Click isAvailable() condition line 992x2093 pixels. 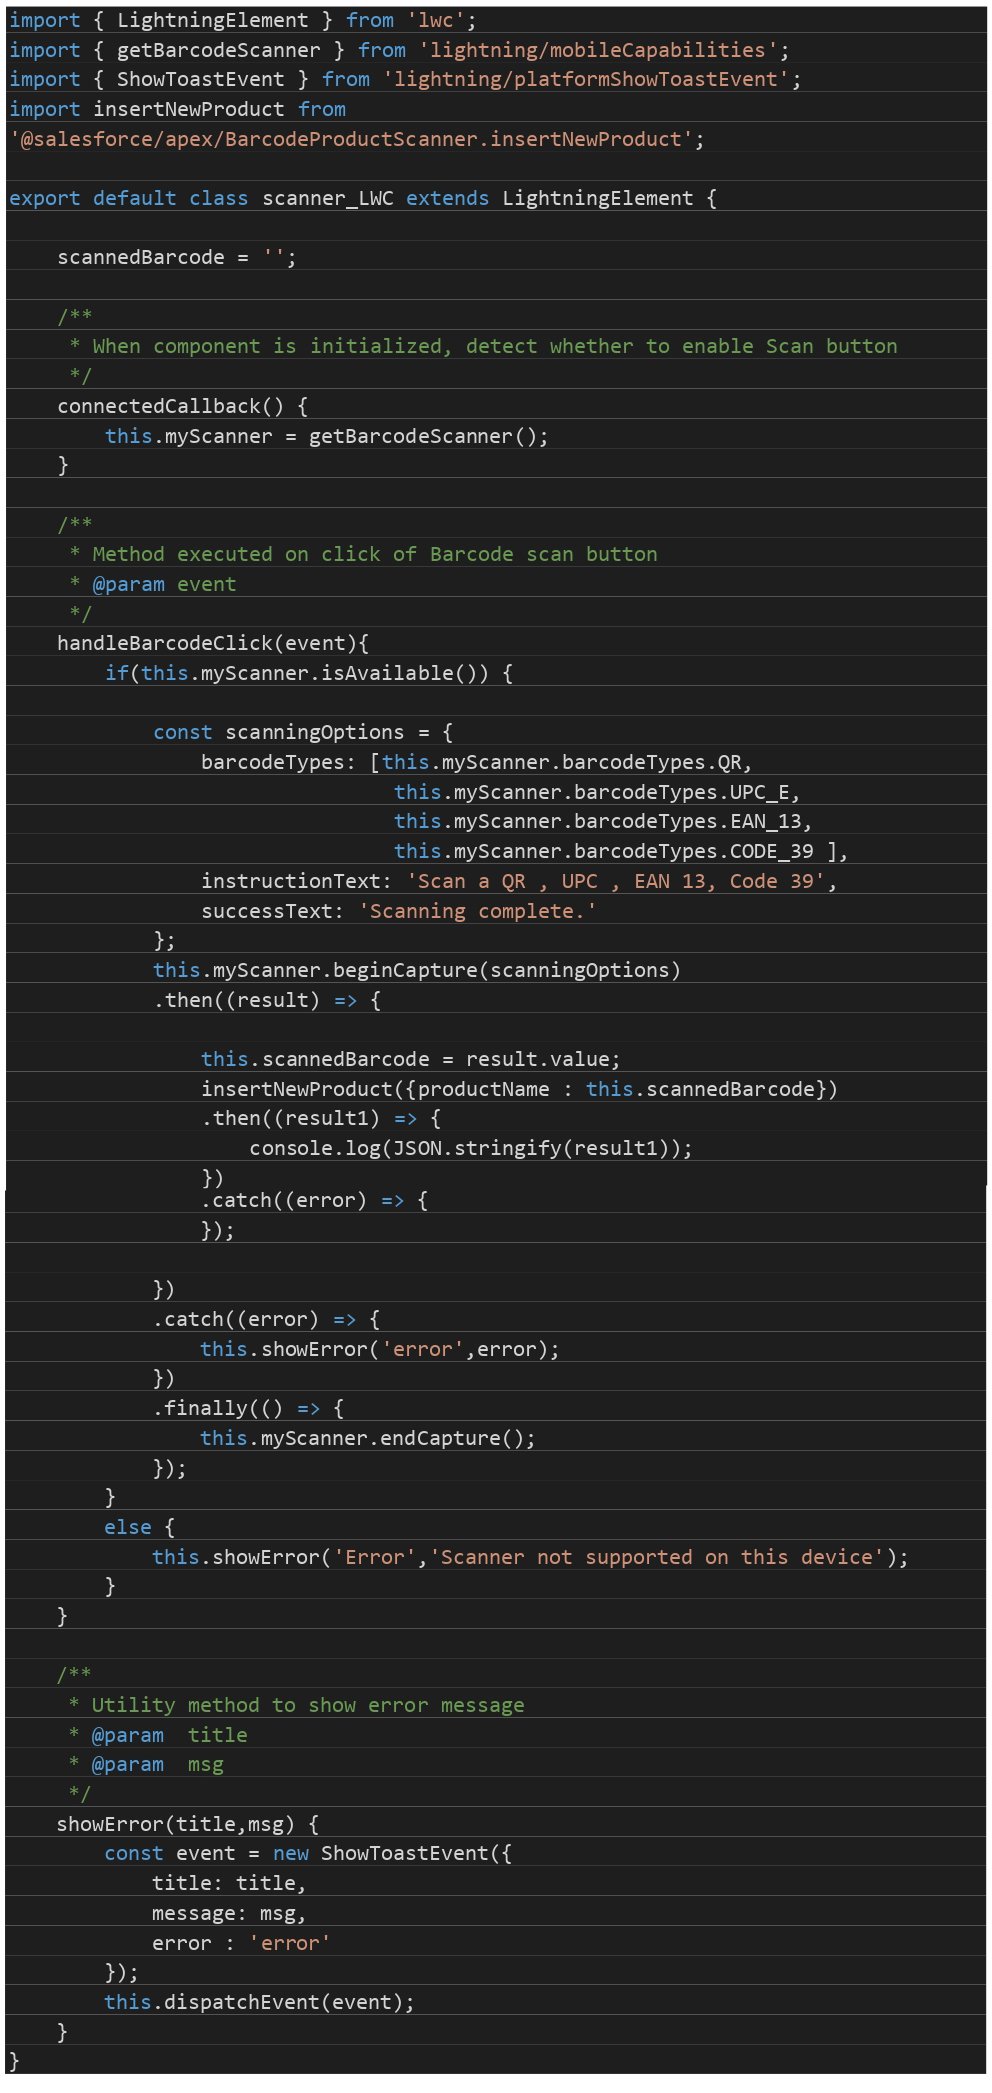pyautogui.click(x=309, y=673)
